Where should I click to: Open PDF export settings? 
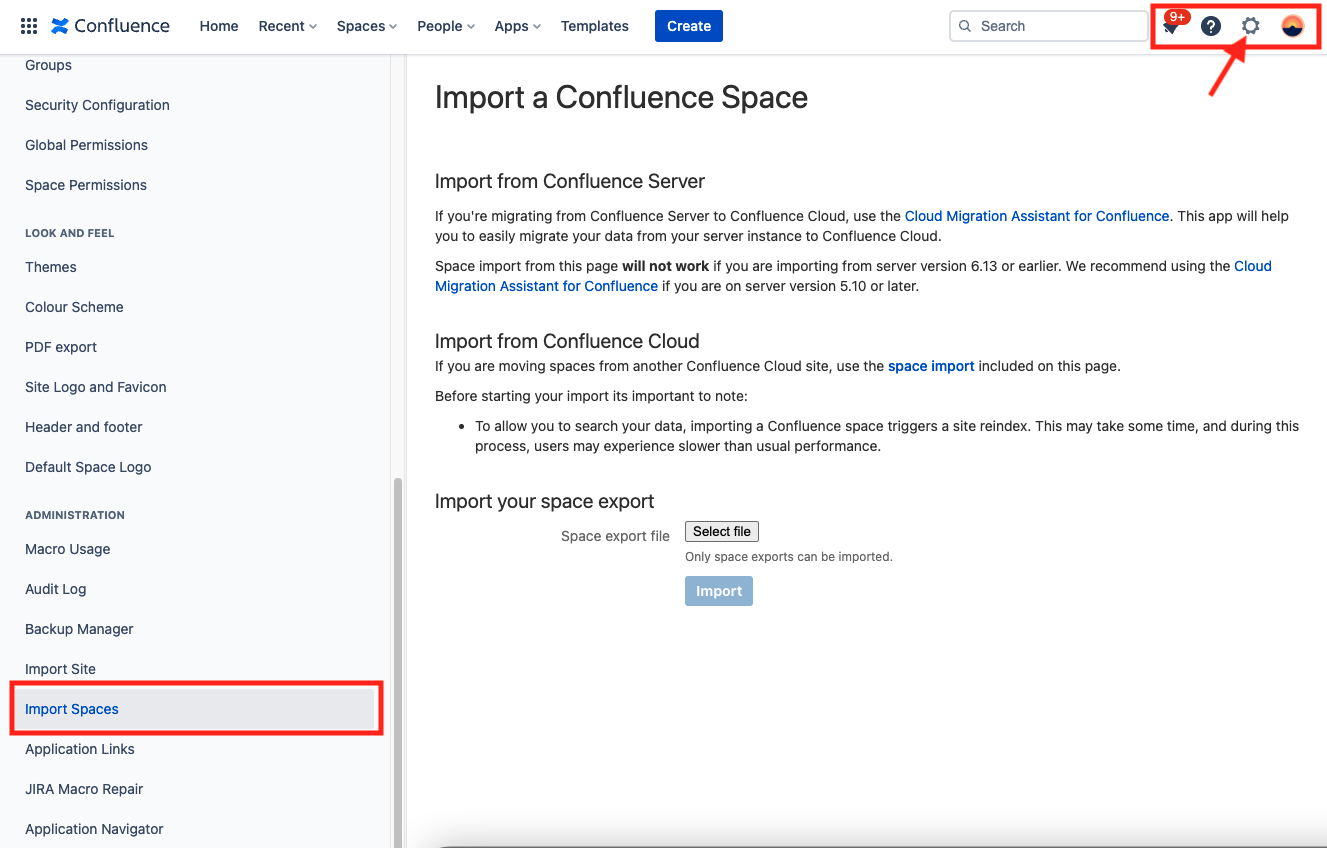click(61, 347)
